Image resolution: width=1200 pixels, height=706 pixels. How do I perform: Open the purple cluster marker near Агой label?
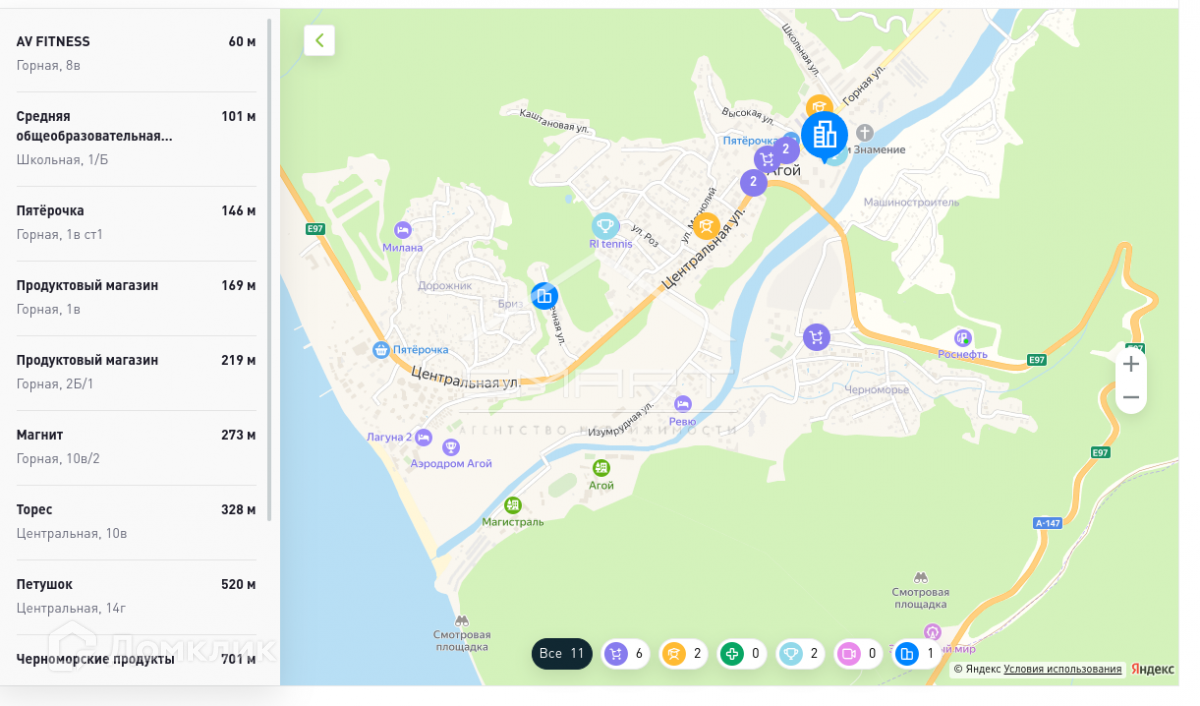click(x=786, y=150)
